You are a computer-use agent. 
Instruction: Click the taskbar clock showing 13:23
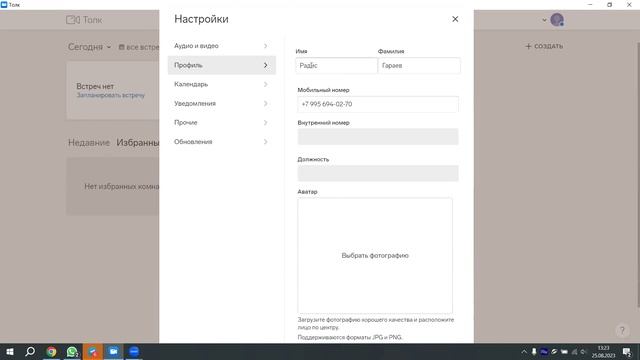[603, 351]
